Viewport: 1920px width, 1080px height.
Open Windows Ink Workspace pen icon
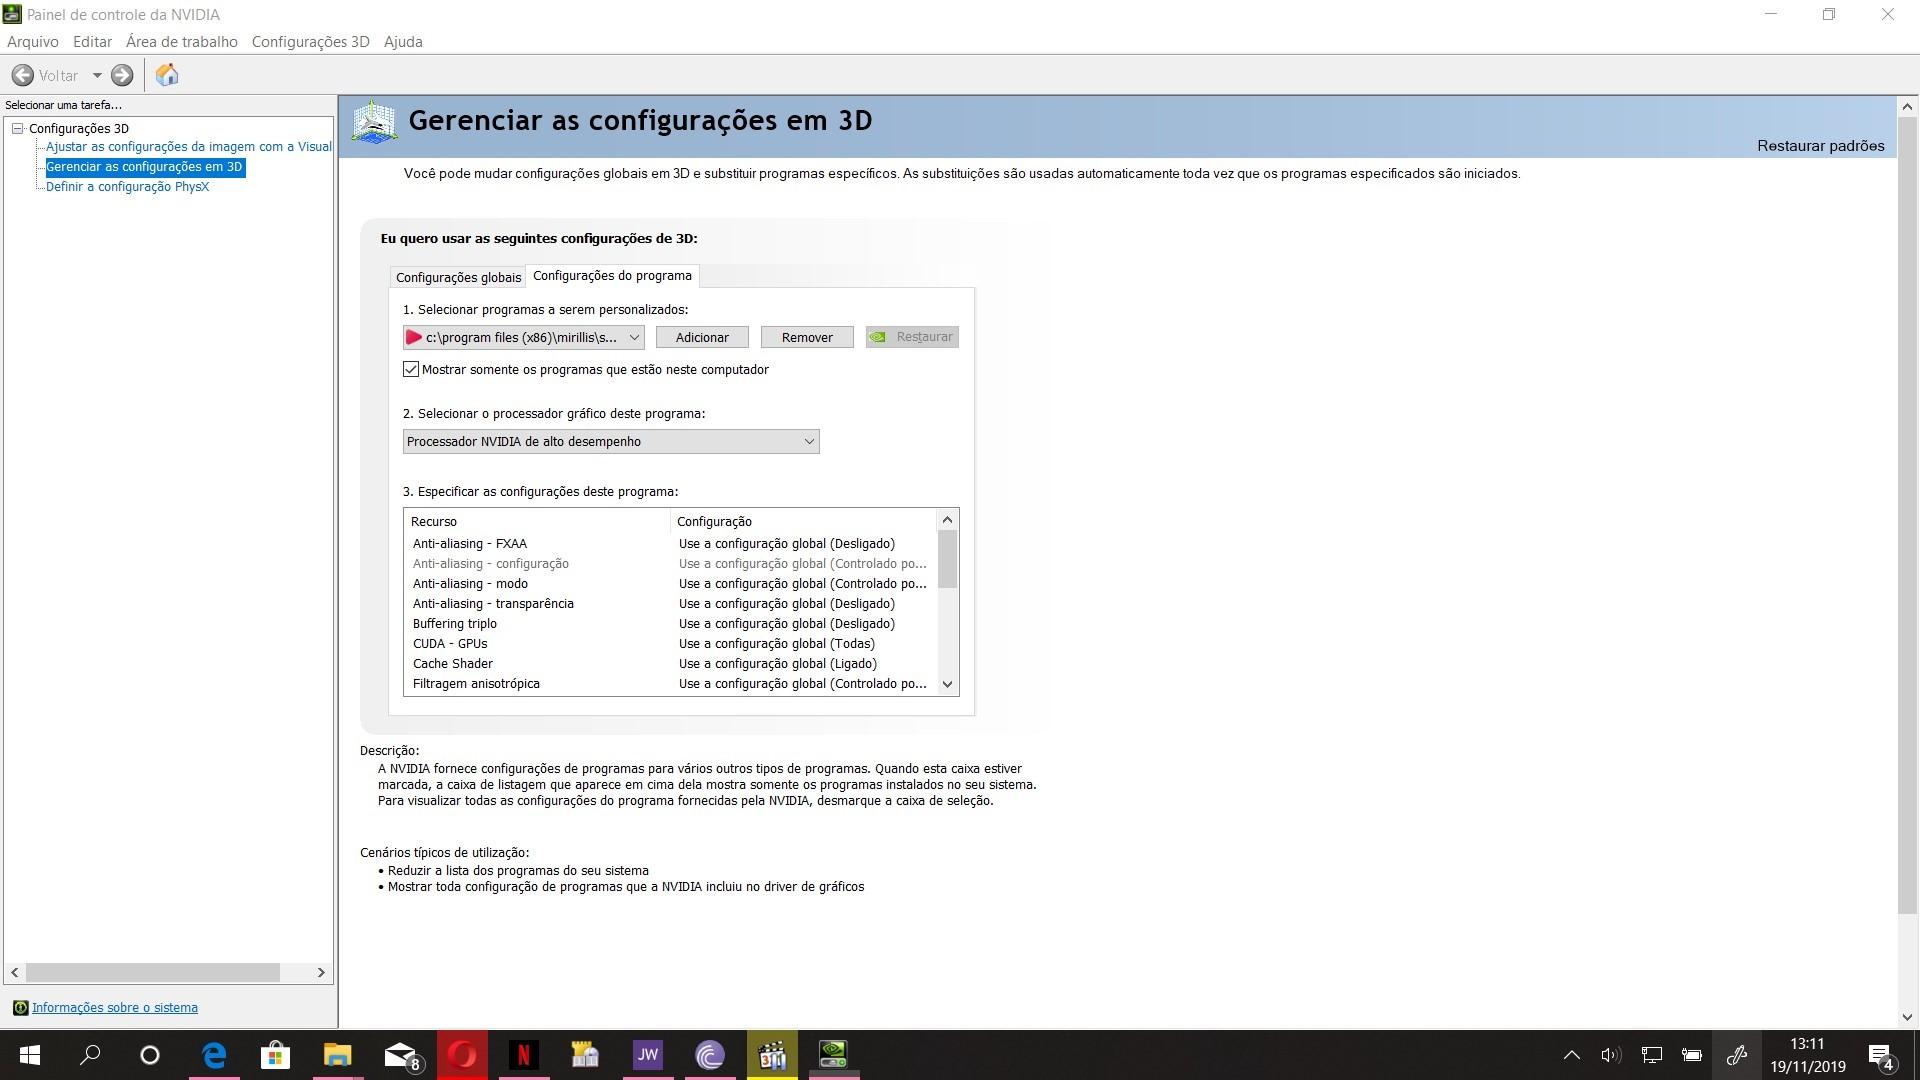click(1737, 1055)
